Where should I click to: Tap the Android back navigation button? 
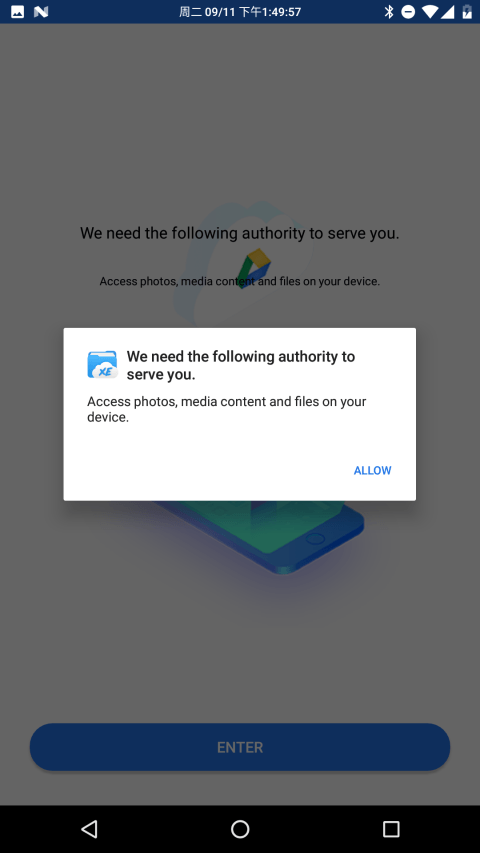89,829
